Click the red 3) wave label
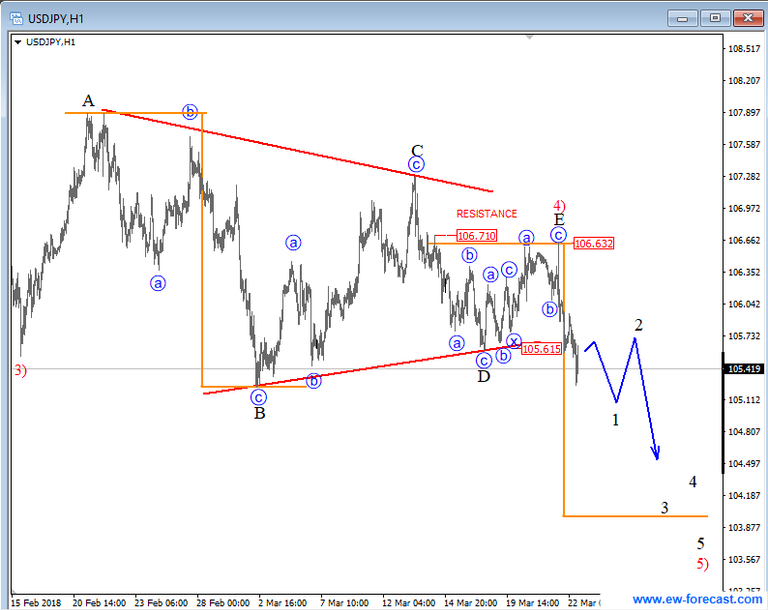Image resolution: width=768 pixels, height=610 pixels. (x=20, y=370)
